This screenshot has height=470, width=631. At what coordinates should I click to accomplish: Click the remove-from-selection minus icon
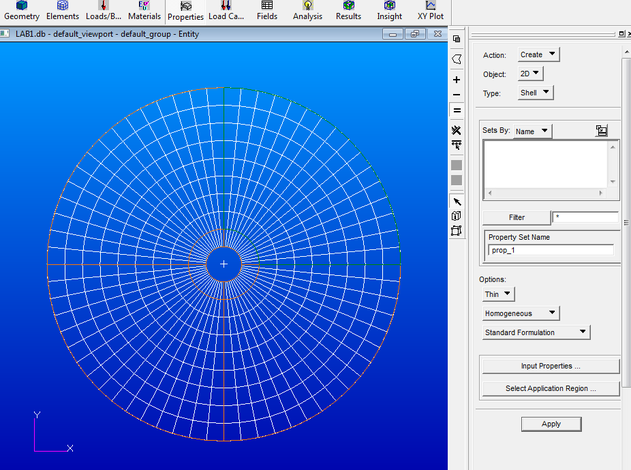(x=457, y=95)
